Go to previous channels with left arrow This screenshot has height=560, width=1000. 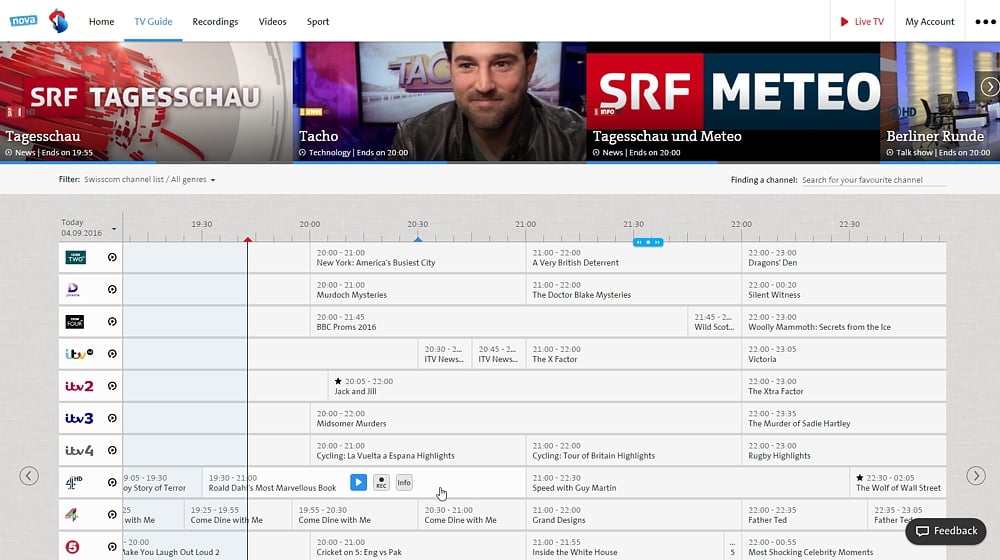(29, 476)
